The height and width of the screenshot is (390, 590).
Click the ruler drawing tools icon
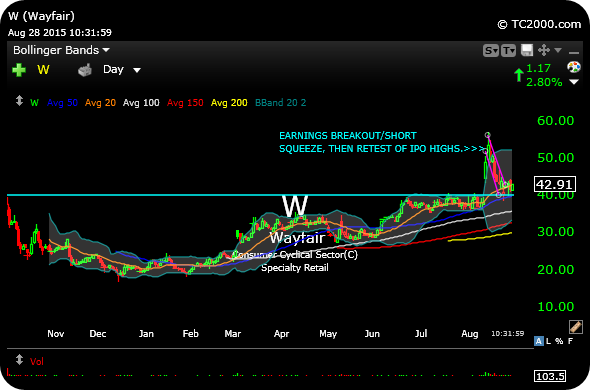(575, 326)
